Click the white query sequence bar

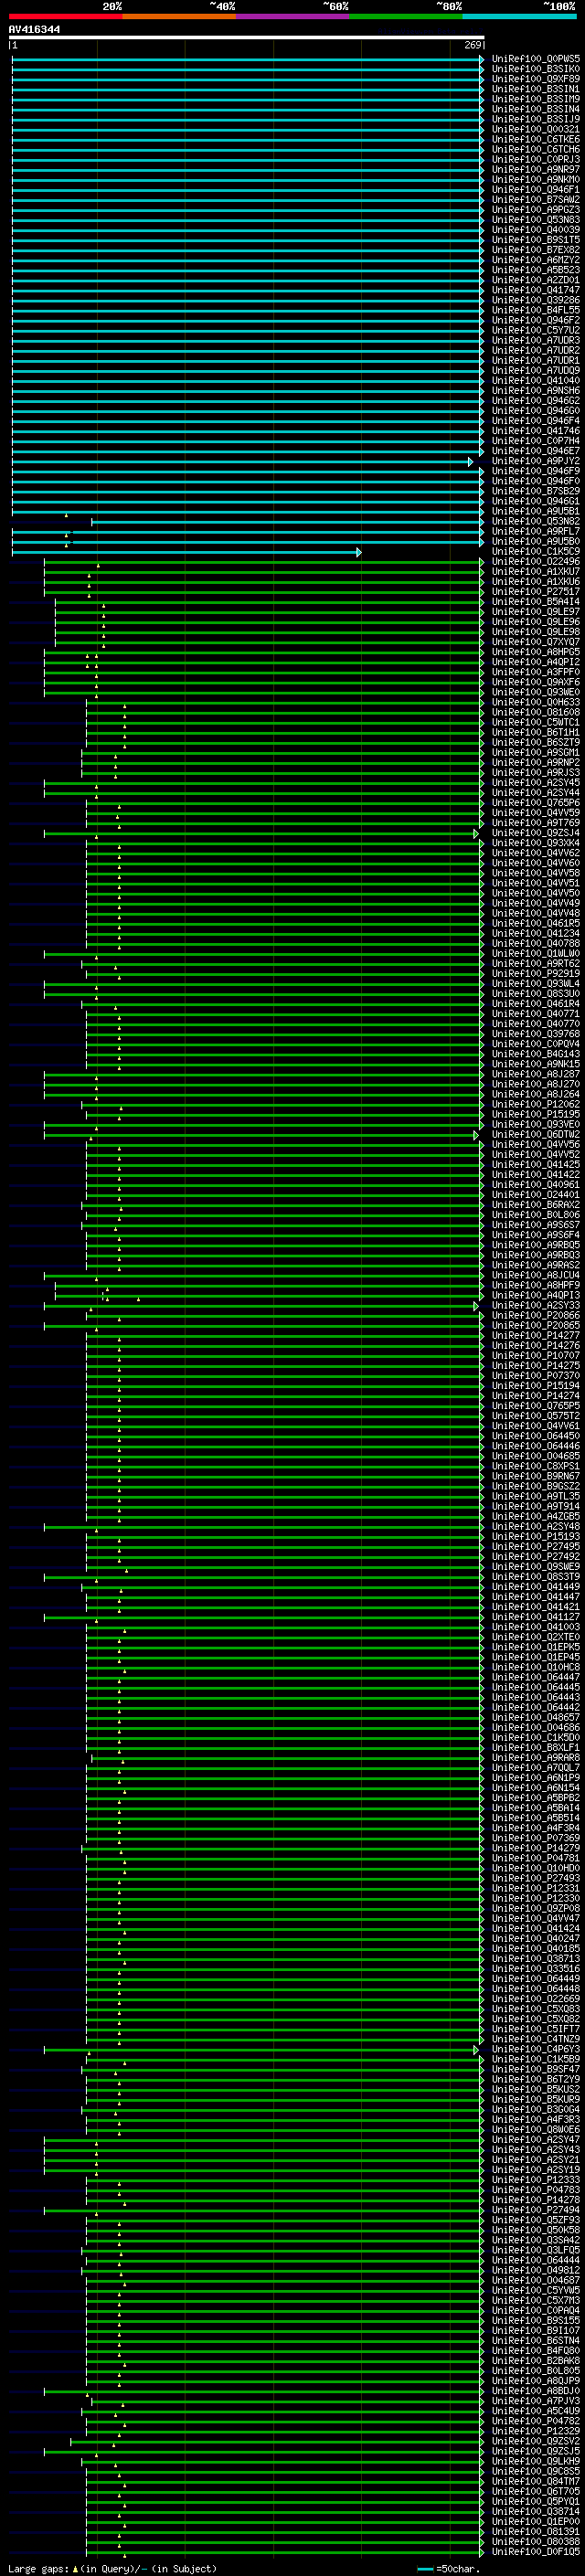pos(246,37)
